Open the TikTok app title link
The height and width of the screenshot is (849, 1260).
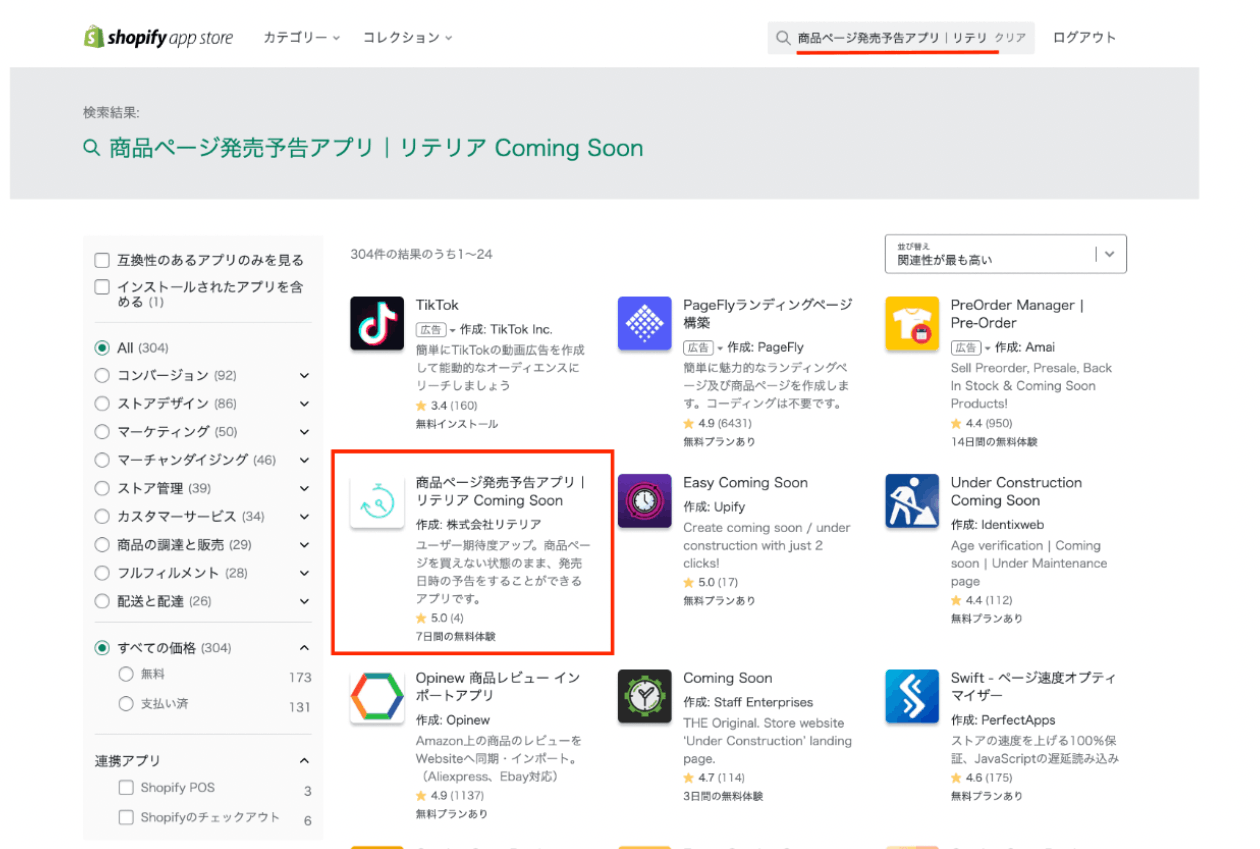[x=437, y=305]
